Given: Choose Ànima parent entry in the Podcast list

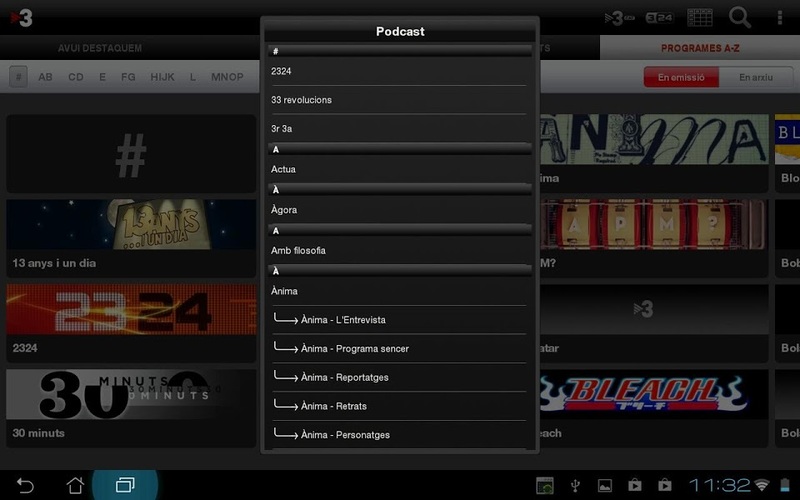Looking at the screenshot, I should coord(399,291).
